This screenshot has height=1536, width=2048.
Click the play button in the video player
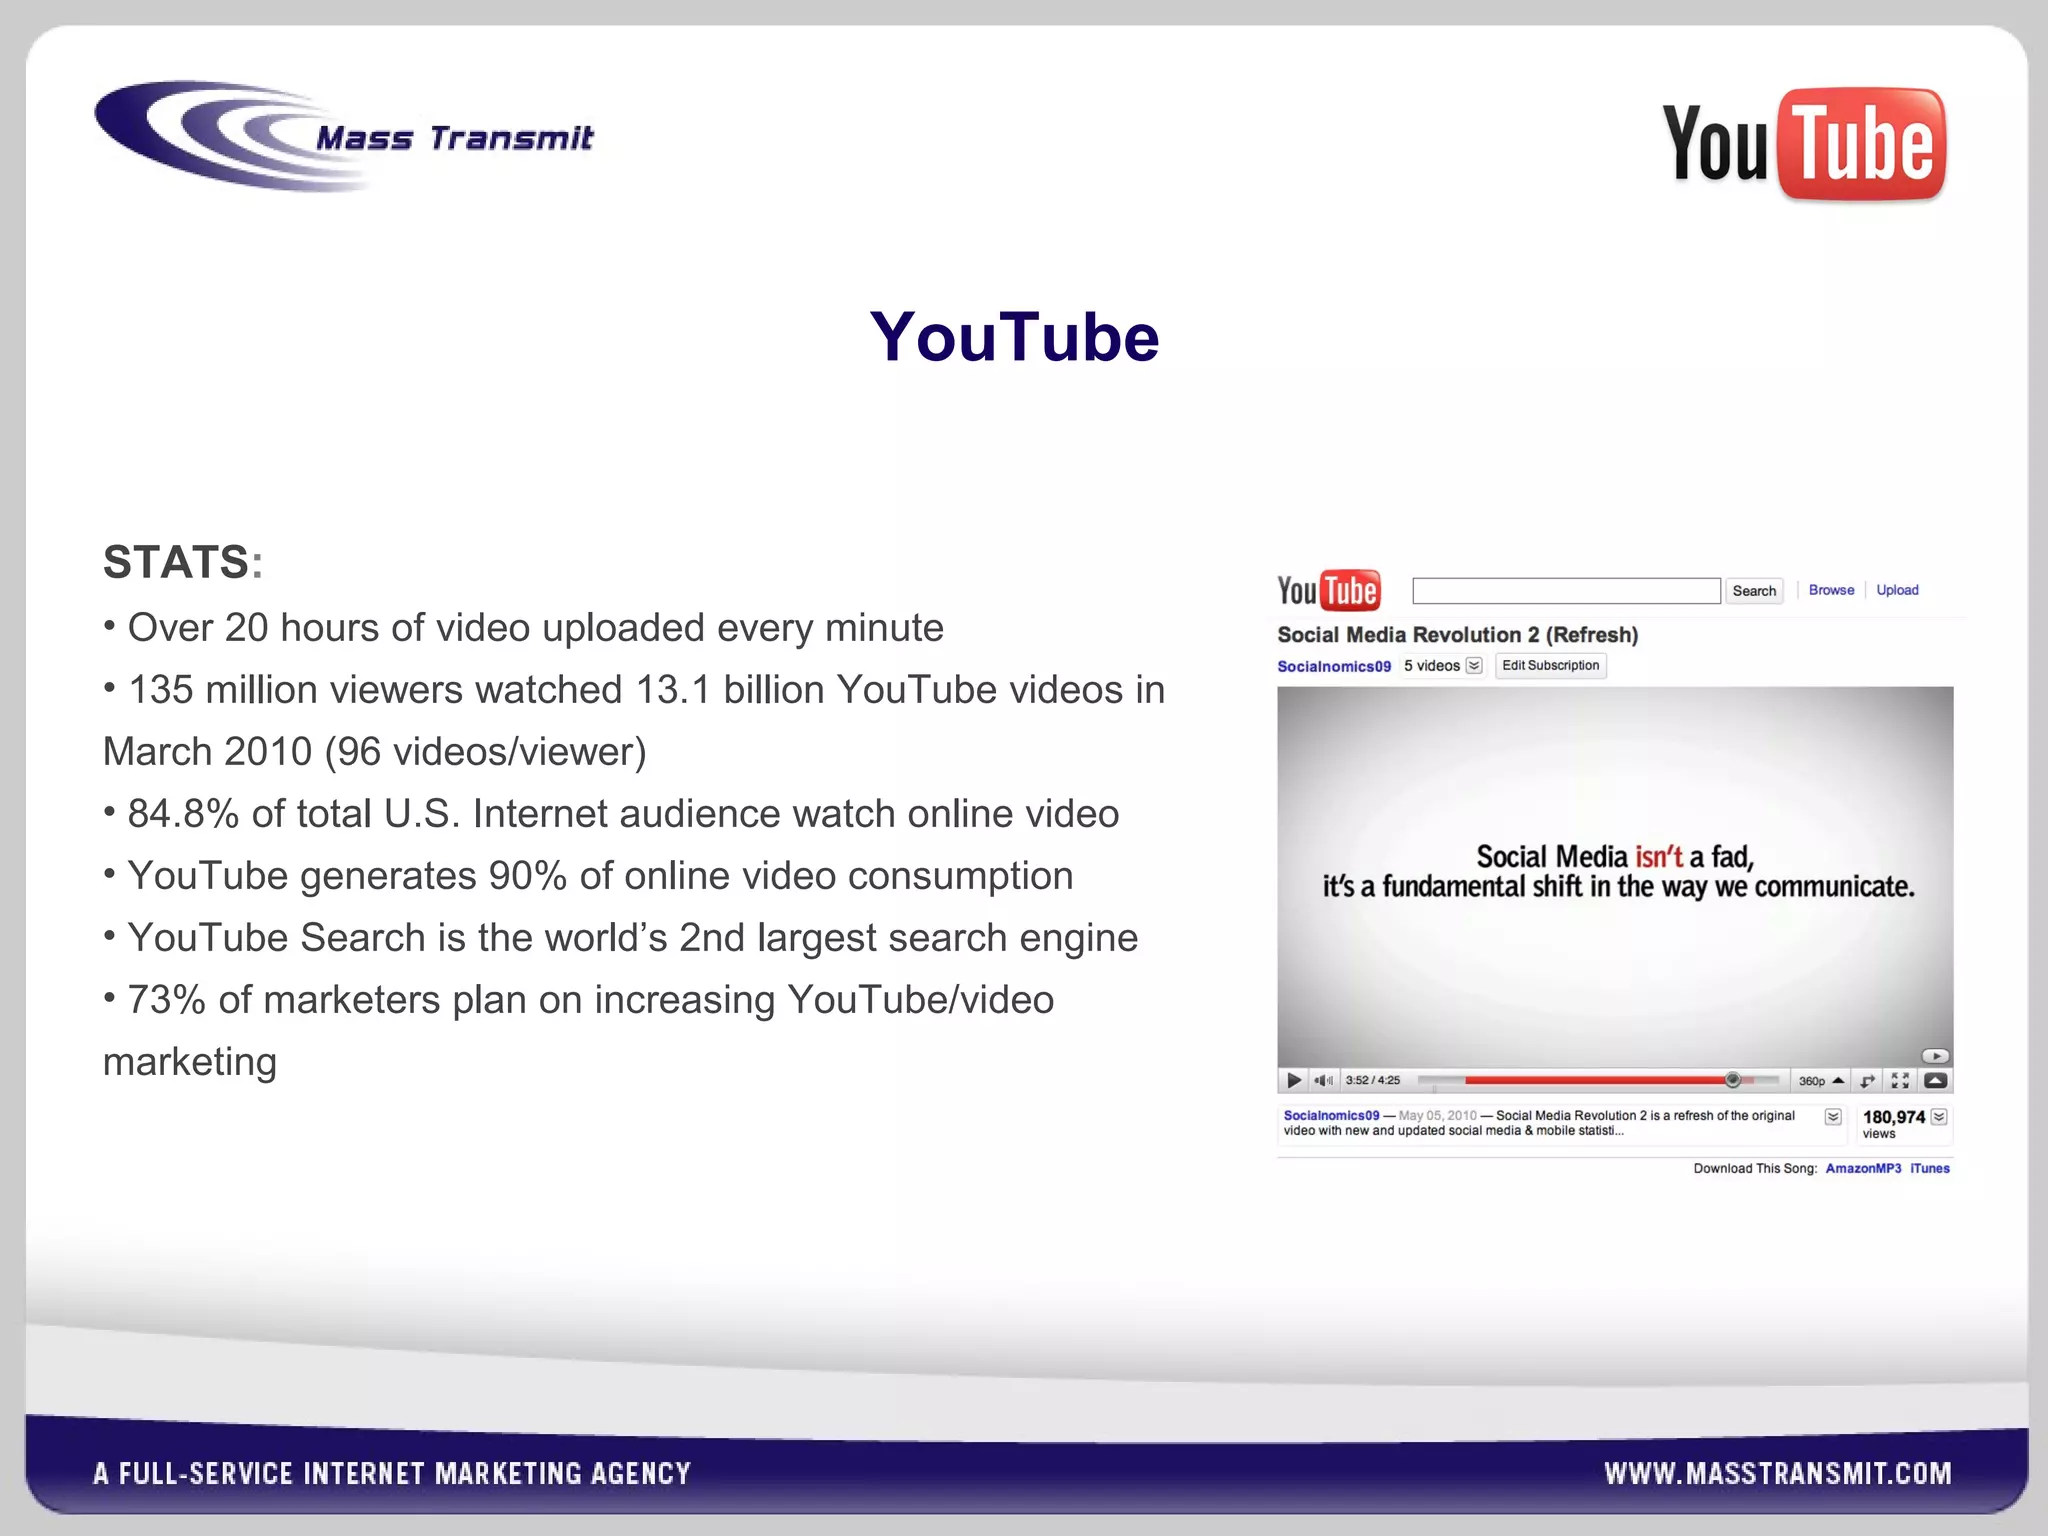(x=1293, y=1080)
